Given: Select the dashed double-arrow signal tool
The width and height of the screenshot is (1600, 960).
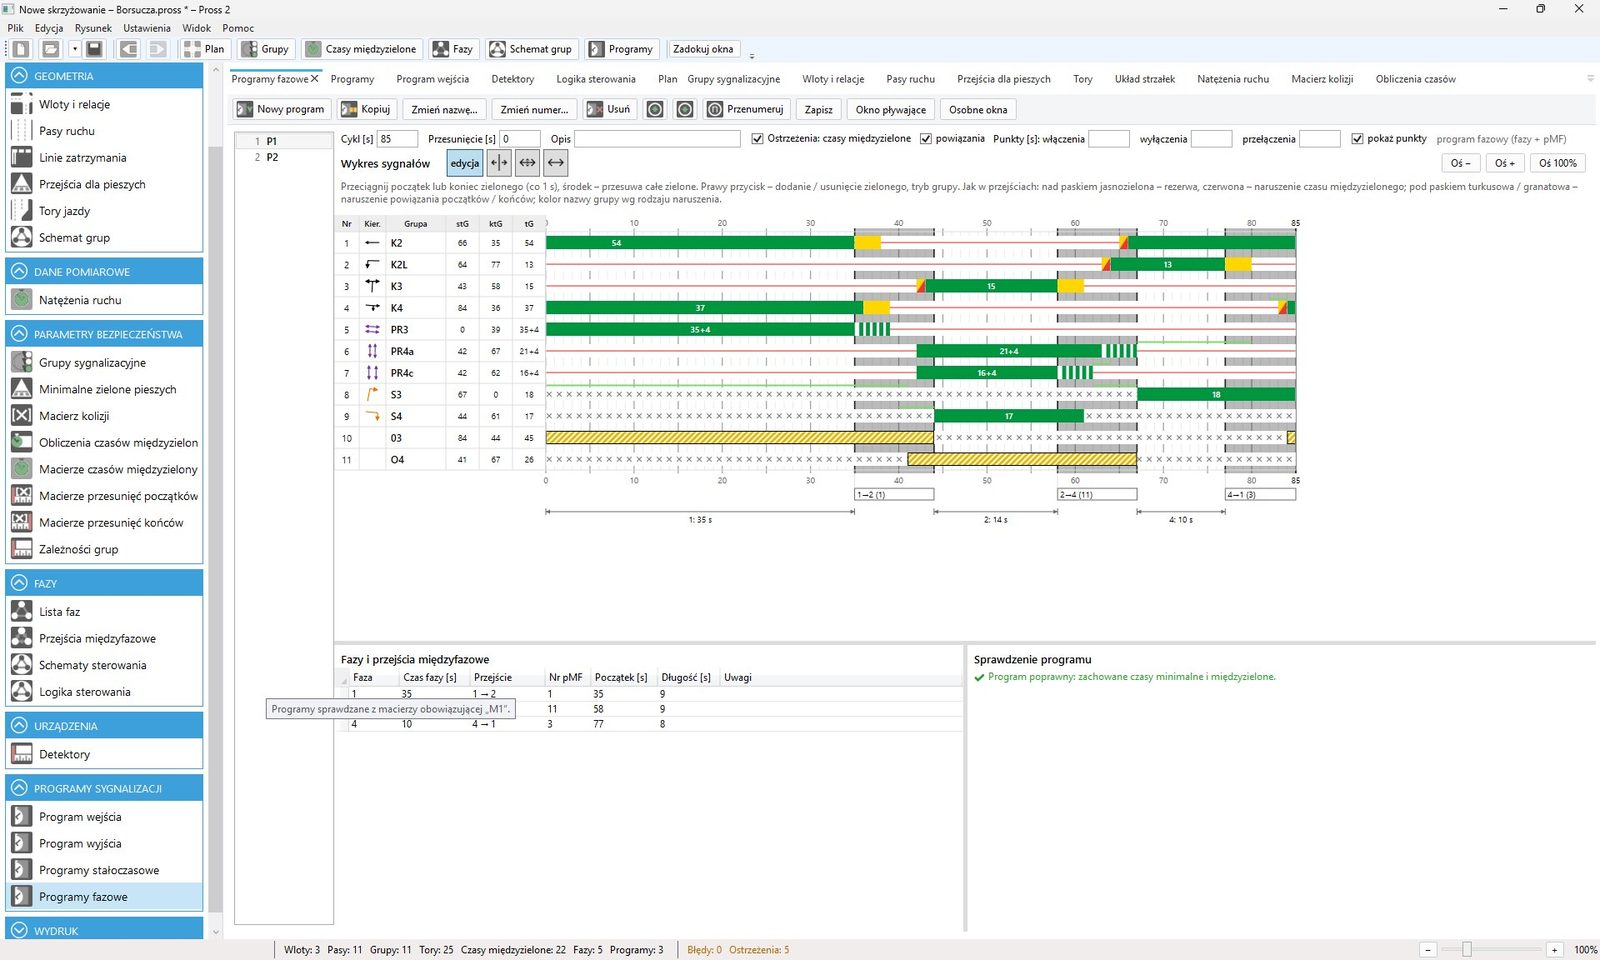Looking at the screenshot, I should 527,163.
